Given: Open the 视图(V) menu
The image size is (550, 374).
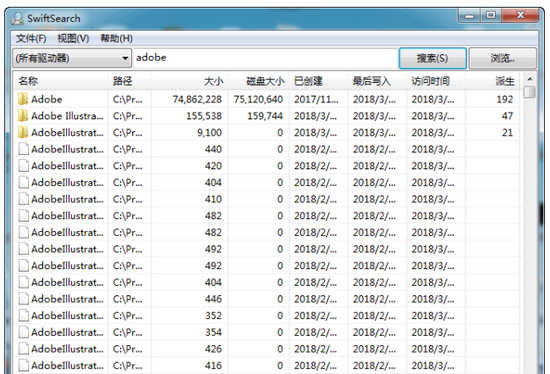Looking at the screenshot, I should pyautogui.click(x=73, y=38).
